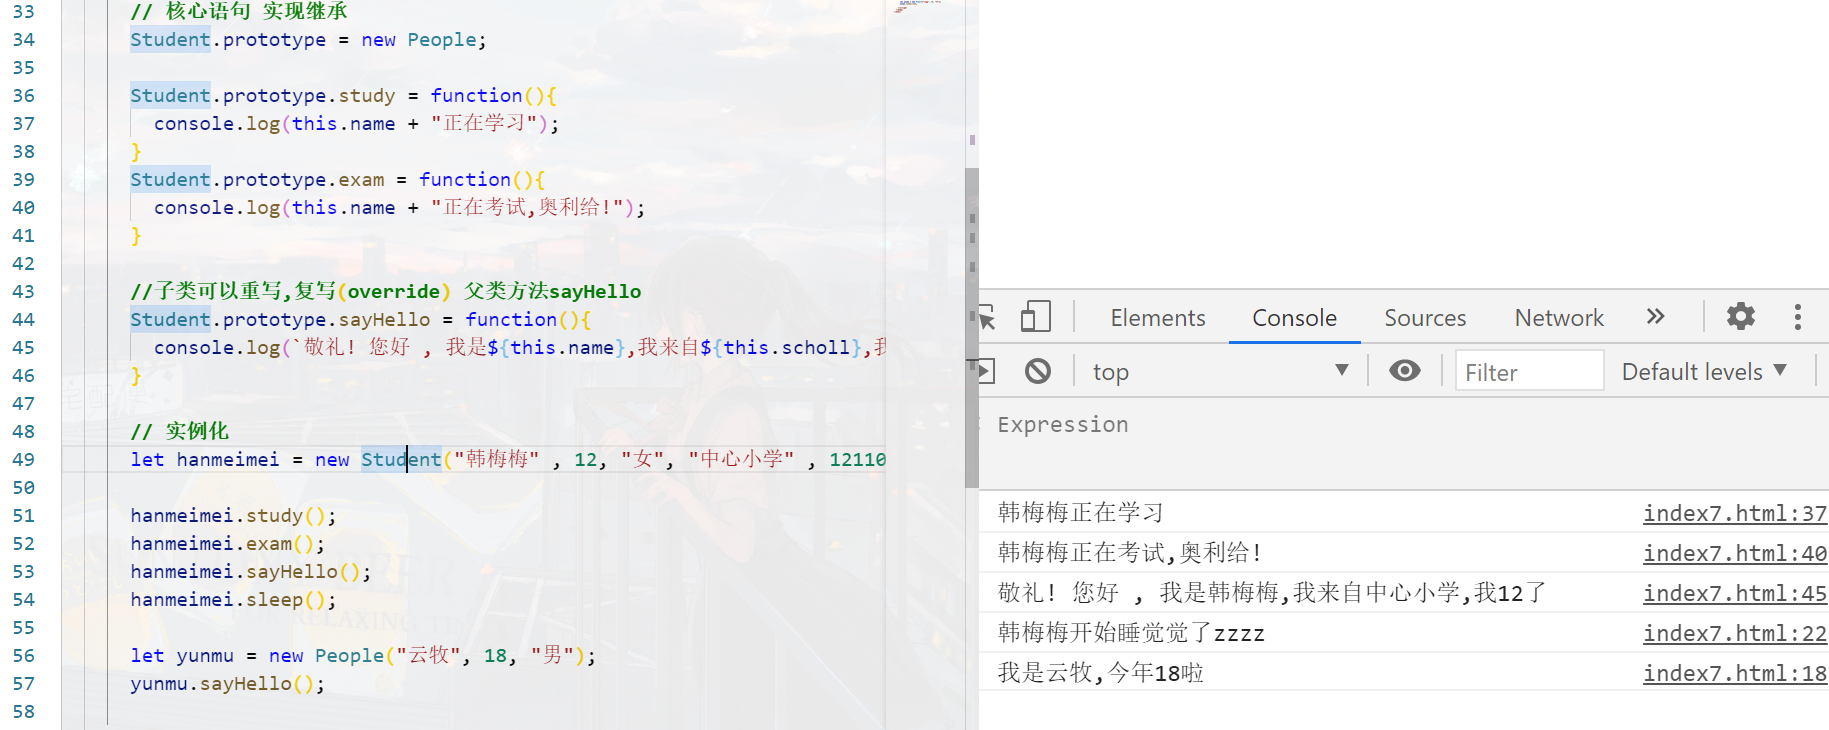Select the Console tab
Screen dimensions: 1829x730
(1294, 318)
